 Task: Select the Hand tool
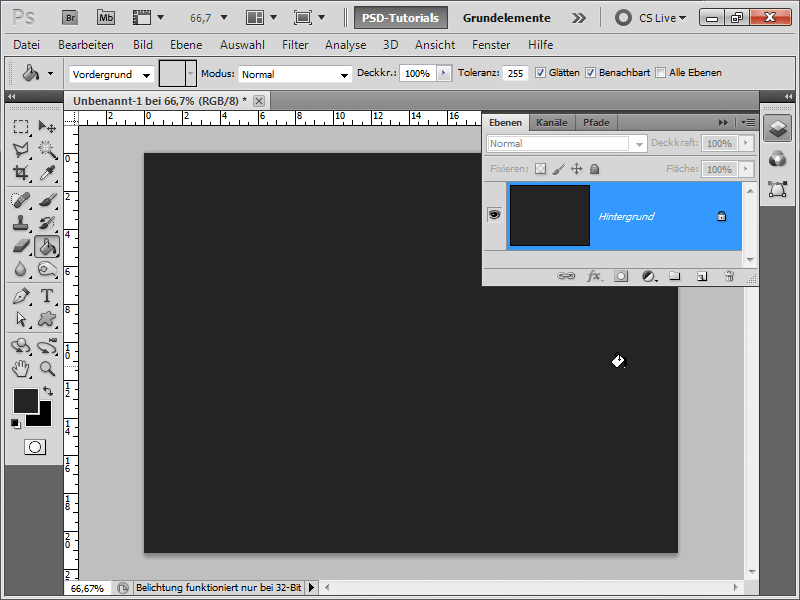click(x=20, y=368)
